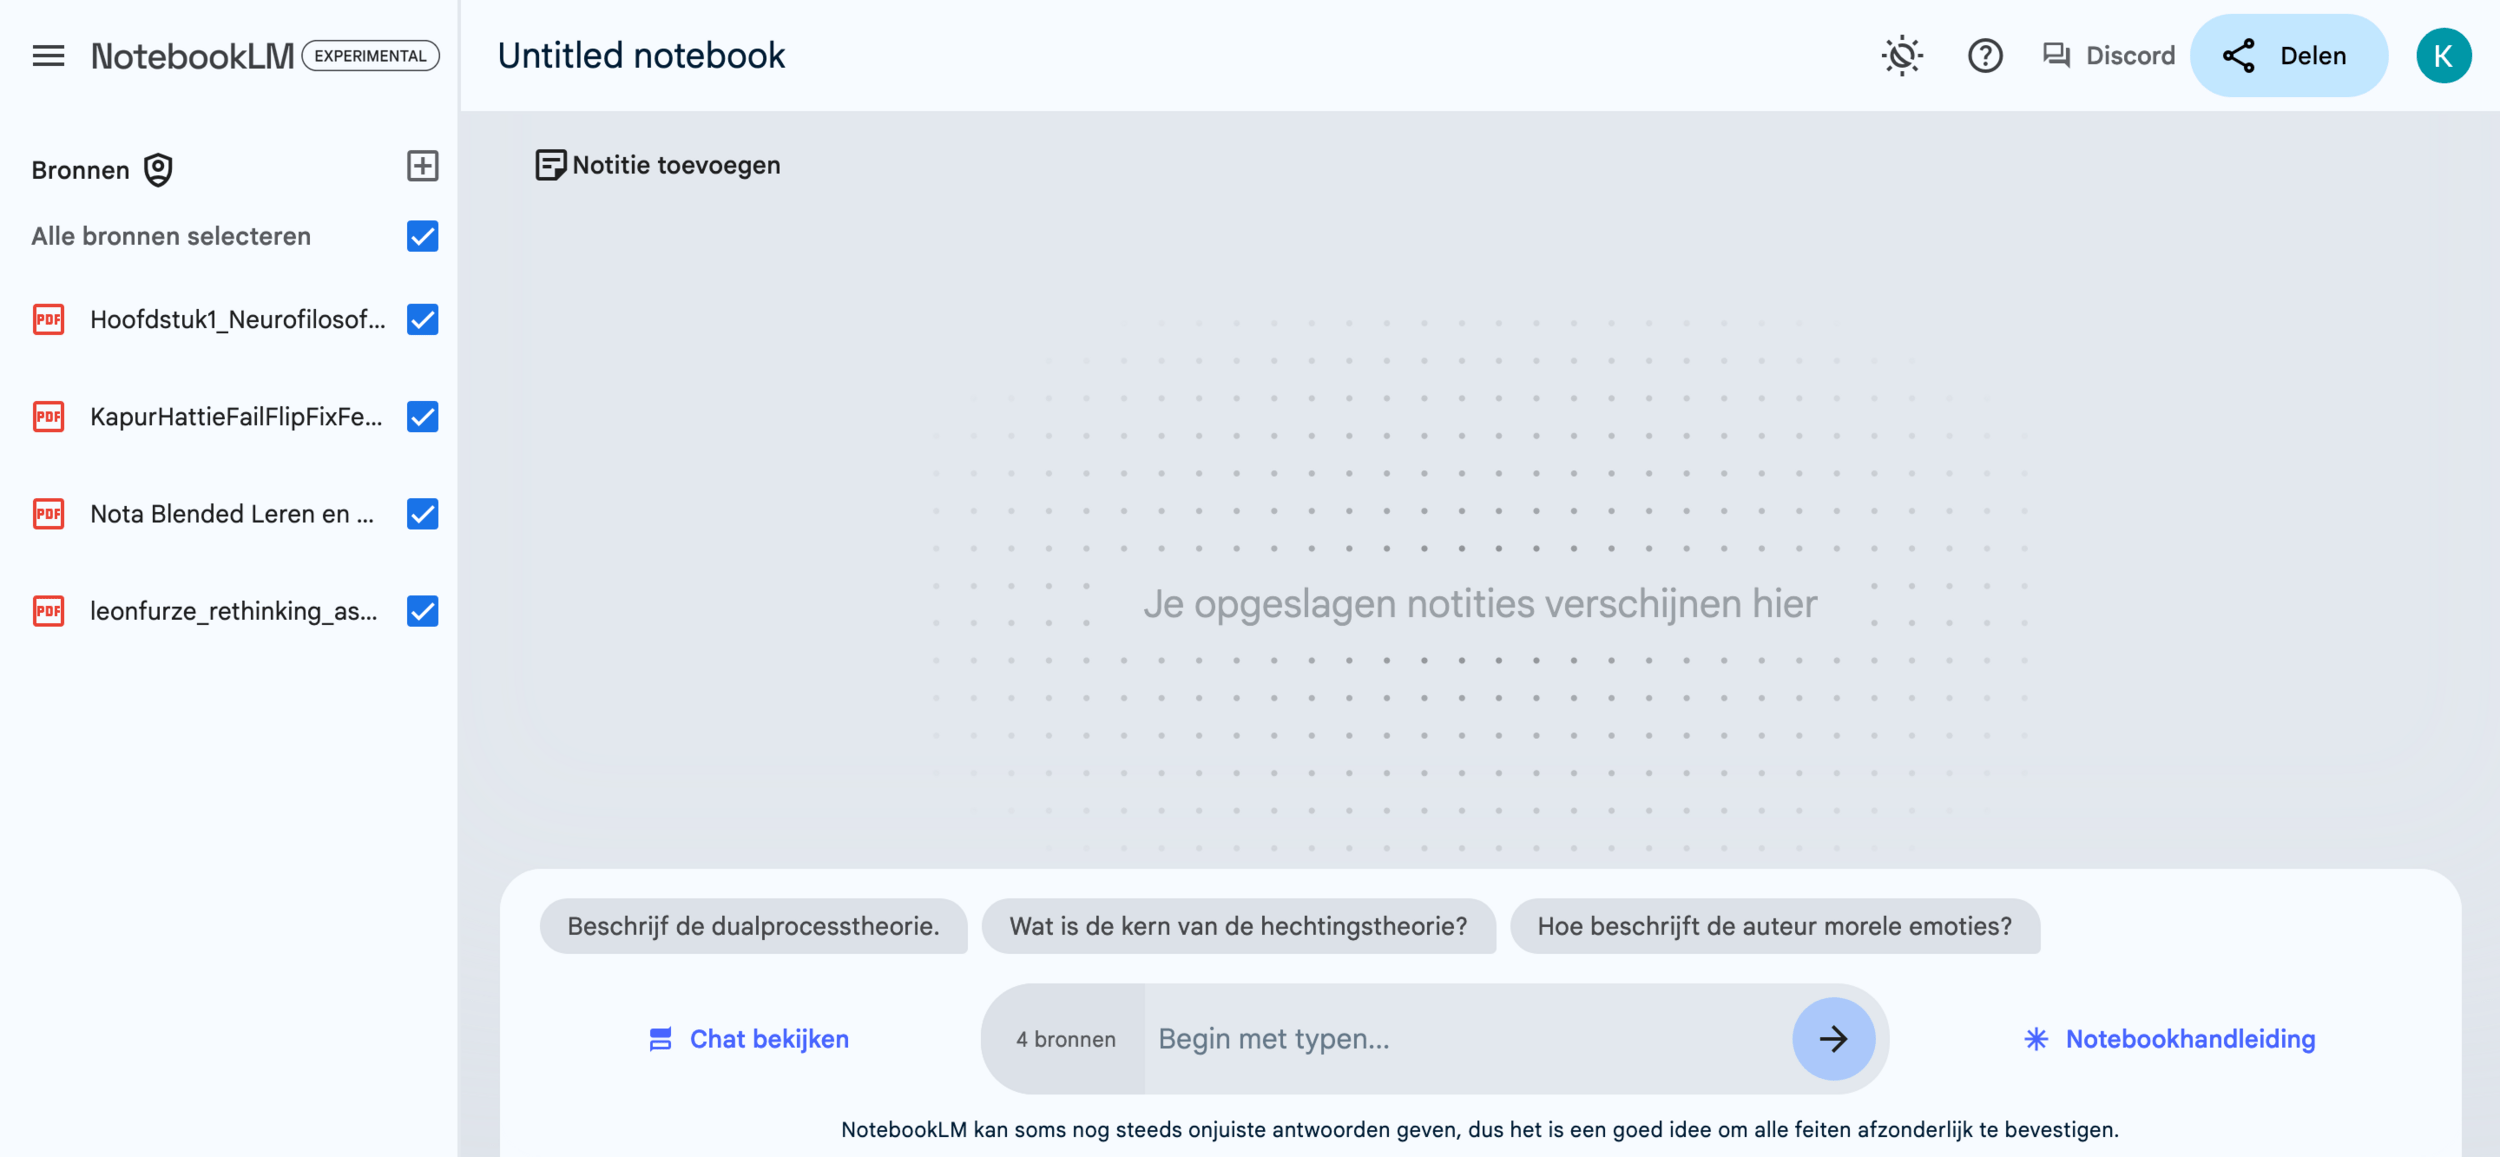This screenshot has width=2500, height=1157.
Task: Deselect the KapurHattieFailFlipFixFe source checkbox
Action: 423,417
